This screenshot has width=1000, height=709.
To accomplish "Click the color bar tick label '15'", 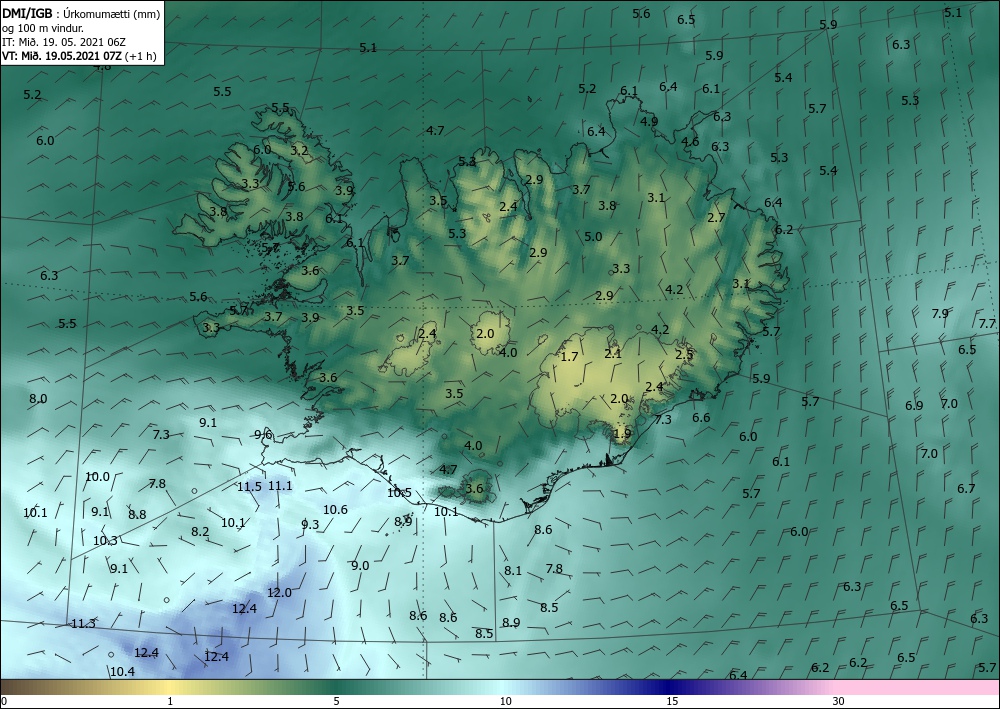I will pyautogui.click(x=672, y=701).
